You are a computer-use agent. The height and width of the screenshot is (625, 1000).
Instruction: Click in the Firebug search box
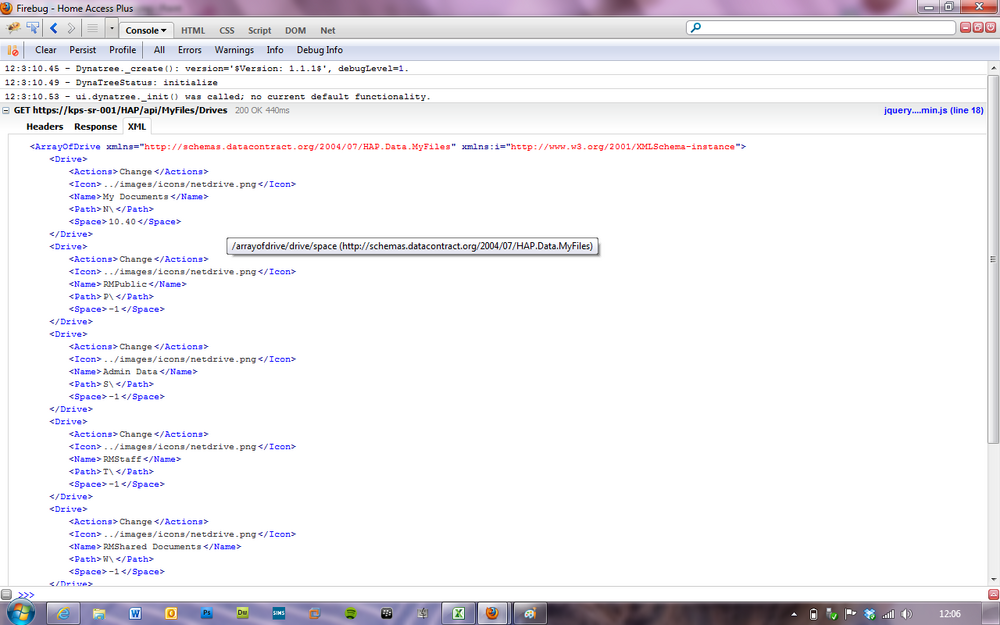827,27
